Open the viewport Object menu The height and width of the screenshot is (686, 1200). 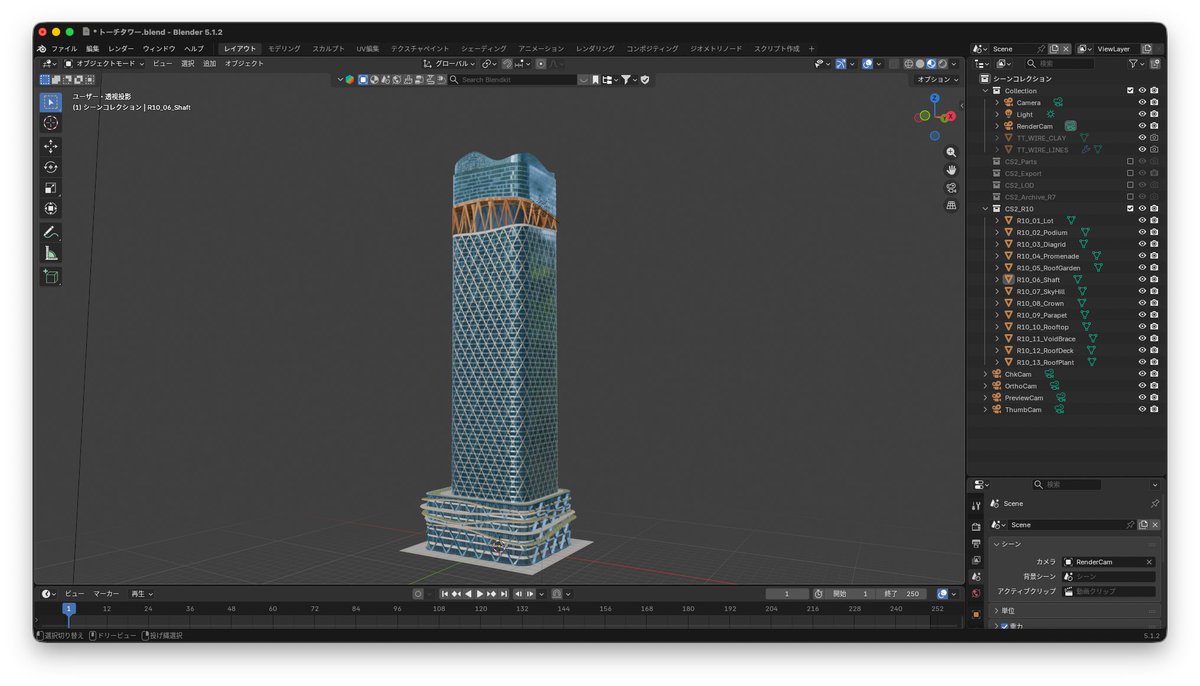[x=244, y=64]
